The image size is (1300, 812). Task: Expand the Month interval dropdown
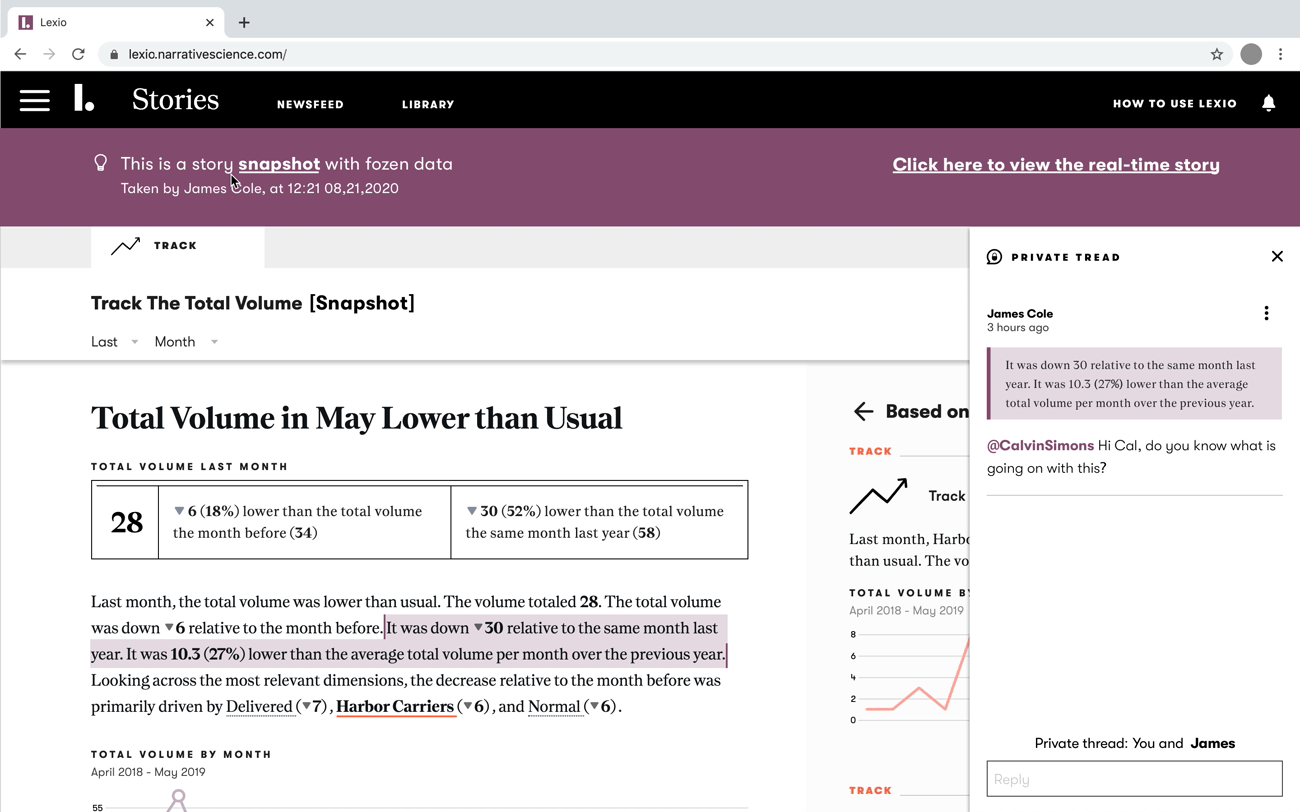pos(186,342)
